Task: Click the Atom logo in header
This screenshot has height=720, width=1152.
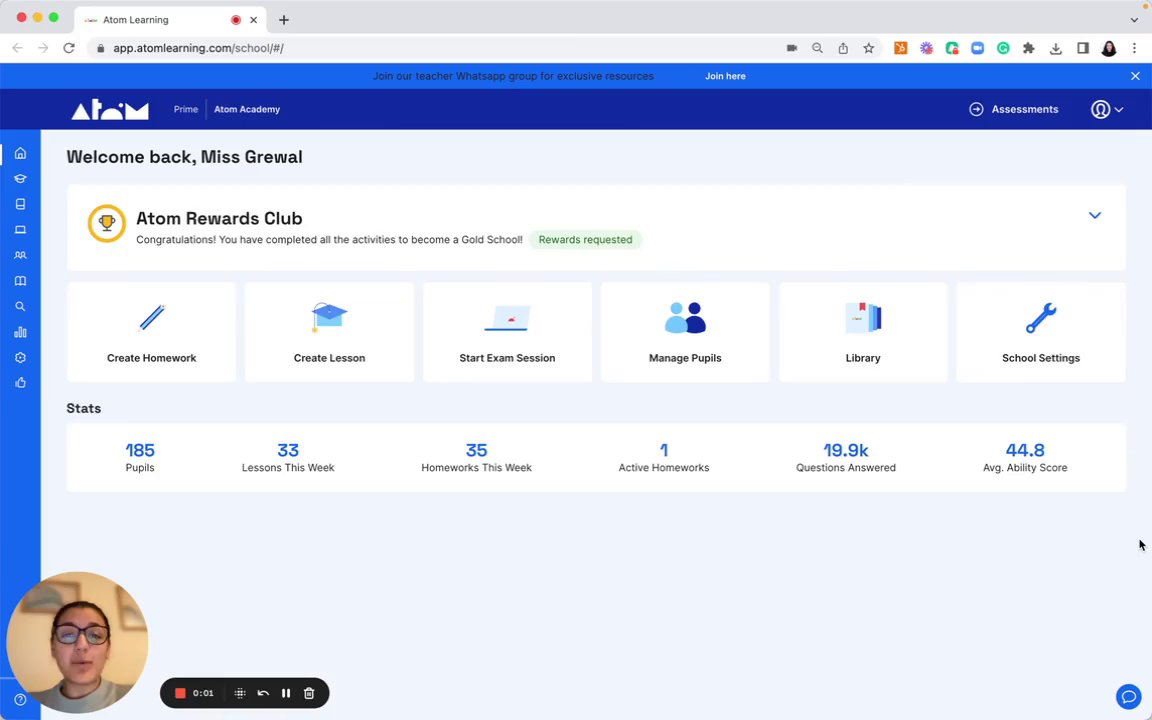Action: [110, 109]
